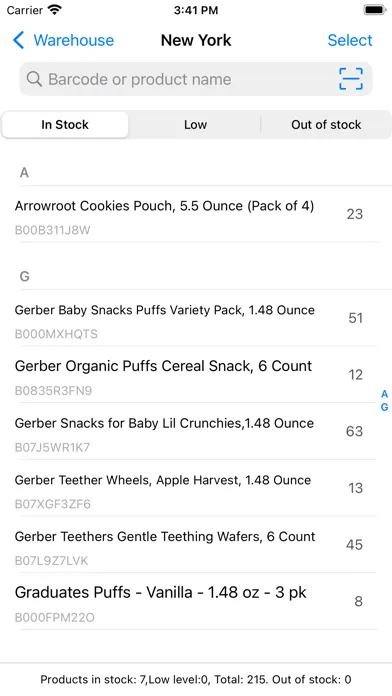Jump to section A in index
The image size is (392, 696).
tap(384, 394)
